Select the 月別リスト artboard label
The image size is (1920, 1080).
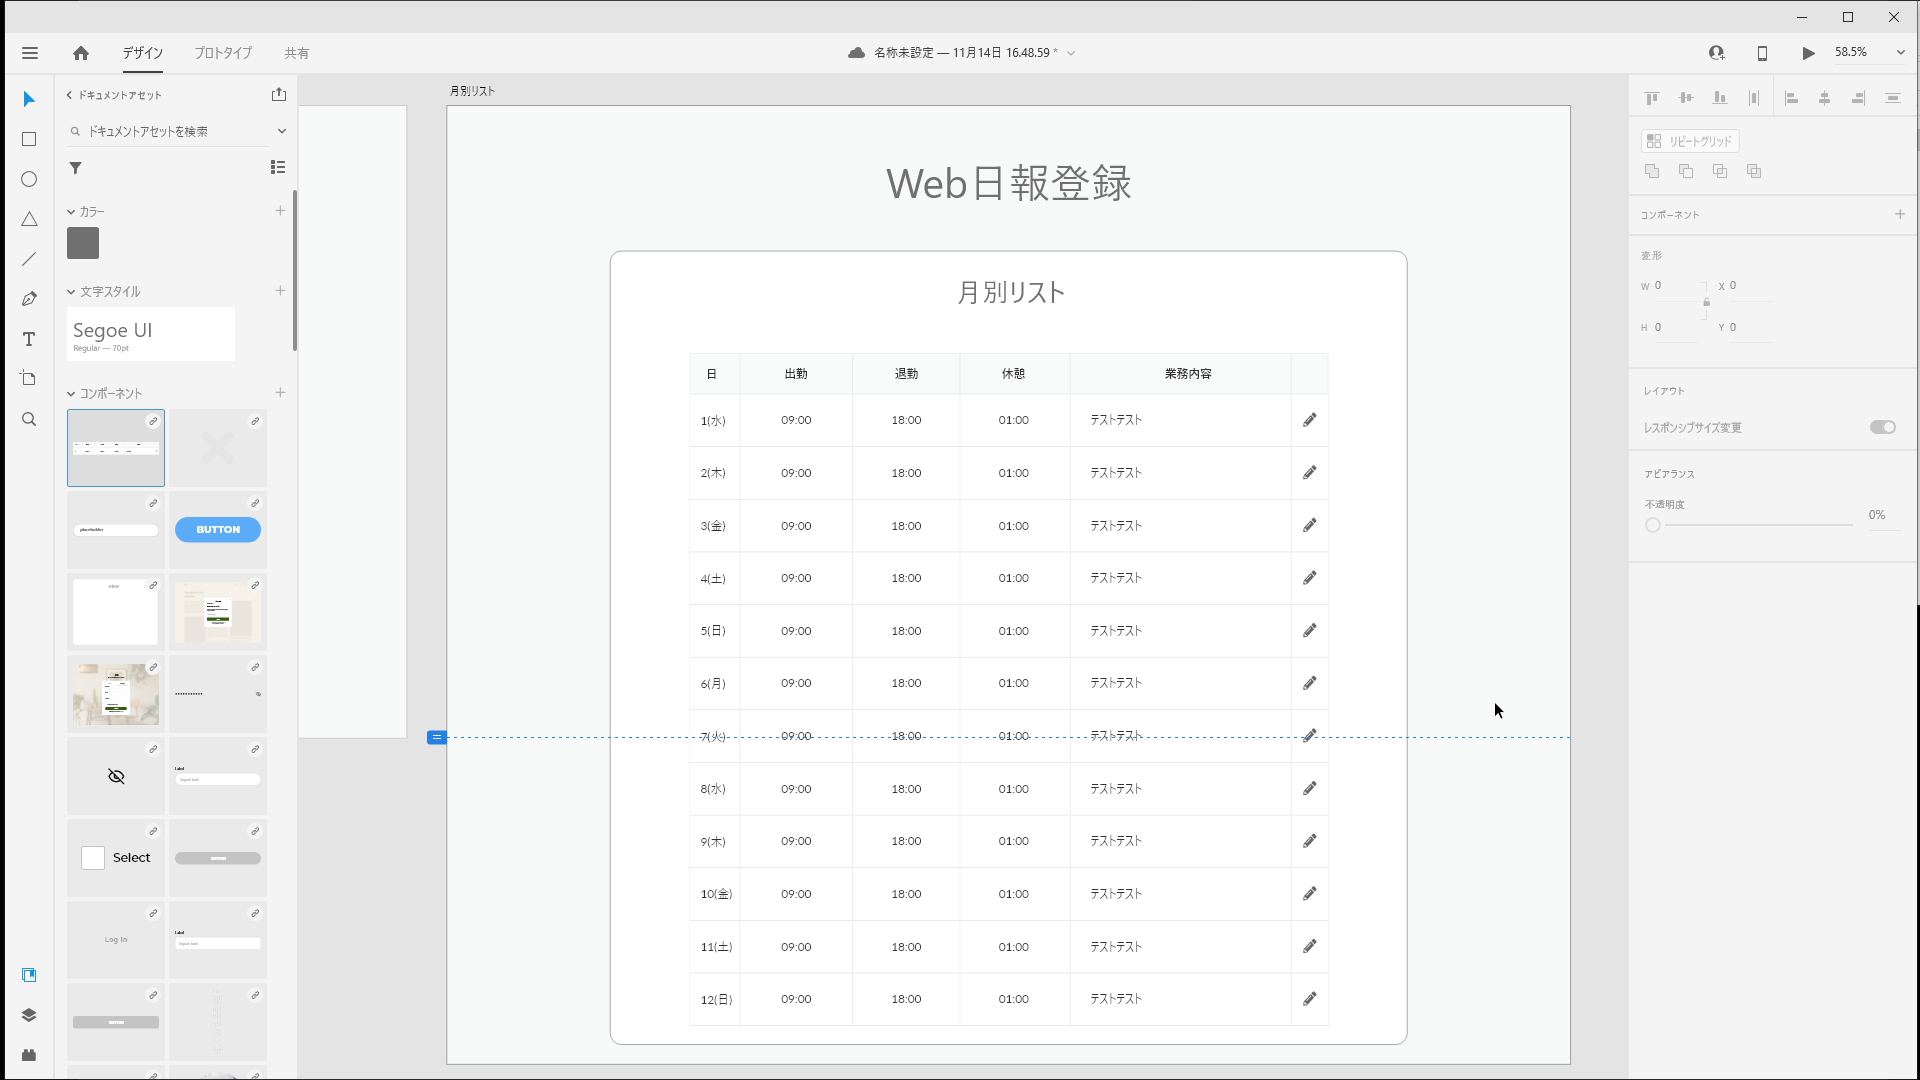point(472,91)
